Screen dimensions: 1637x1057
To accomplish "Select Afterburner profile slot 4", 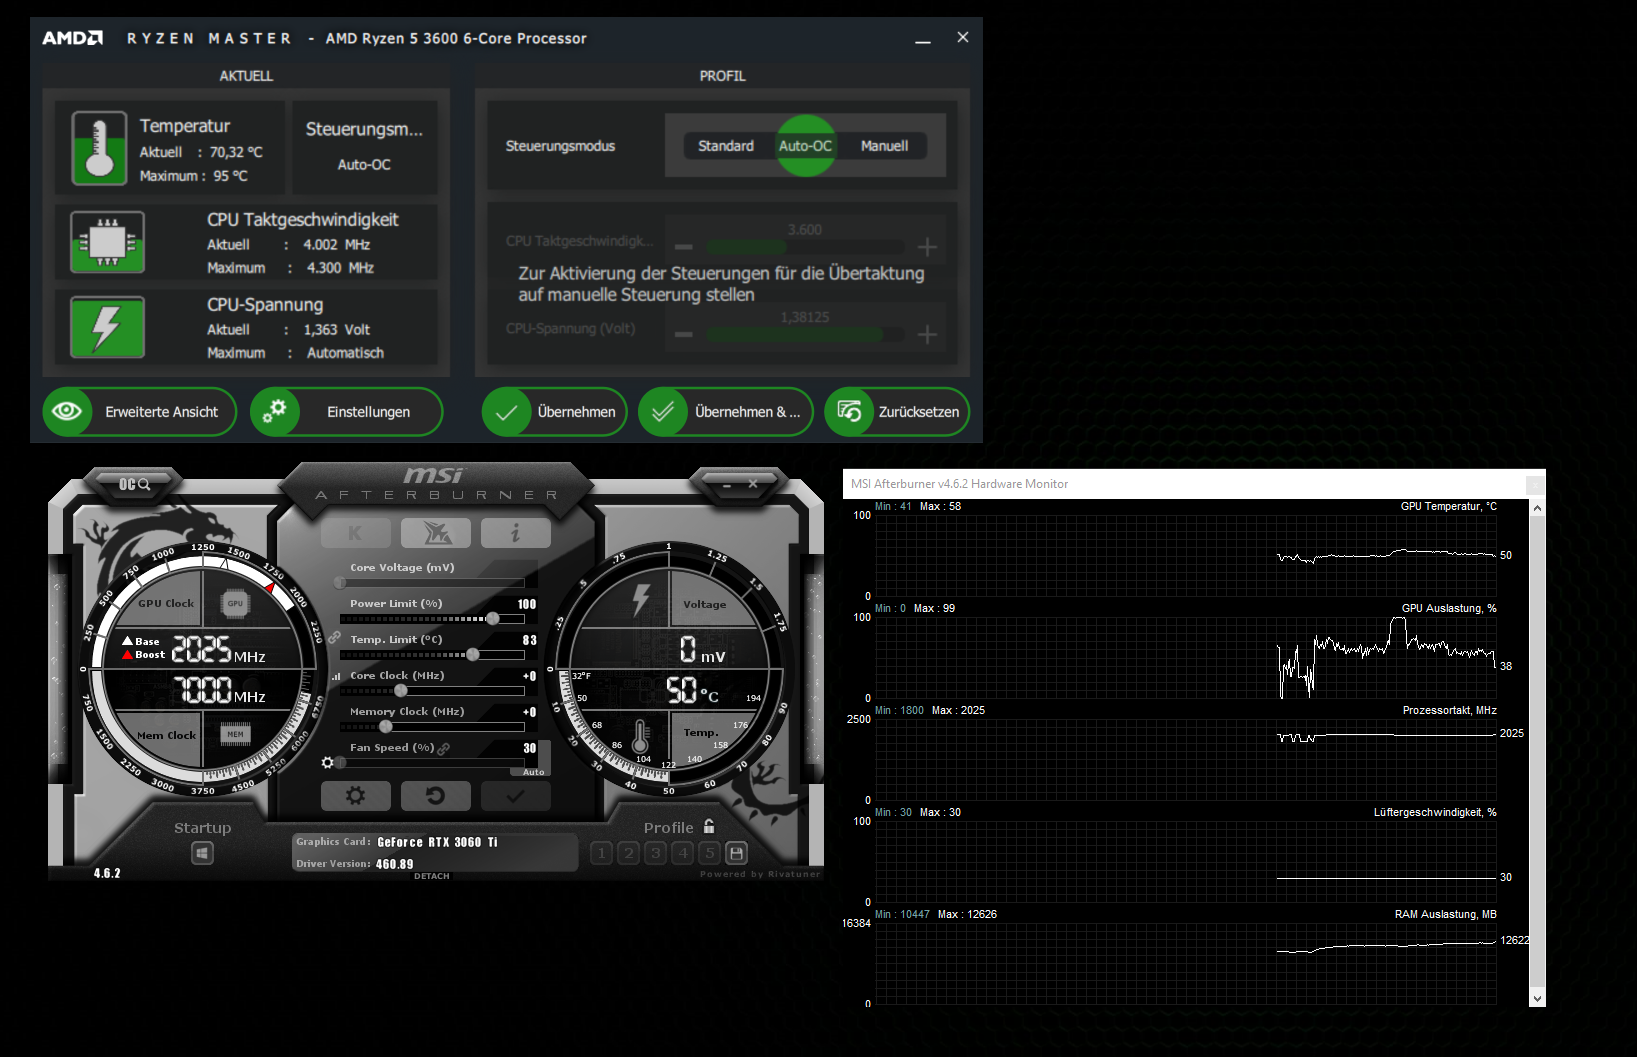I will (x=683, y=853).
